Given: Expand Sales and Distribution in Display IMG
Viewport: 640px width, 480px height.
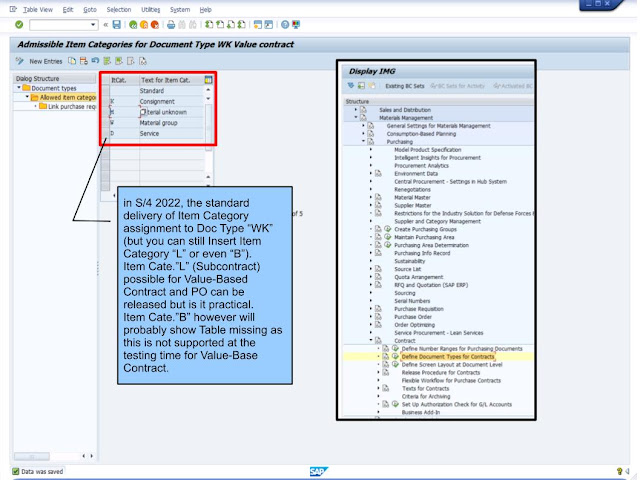Looking at the screenshot, I should click(356, 110).
